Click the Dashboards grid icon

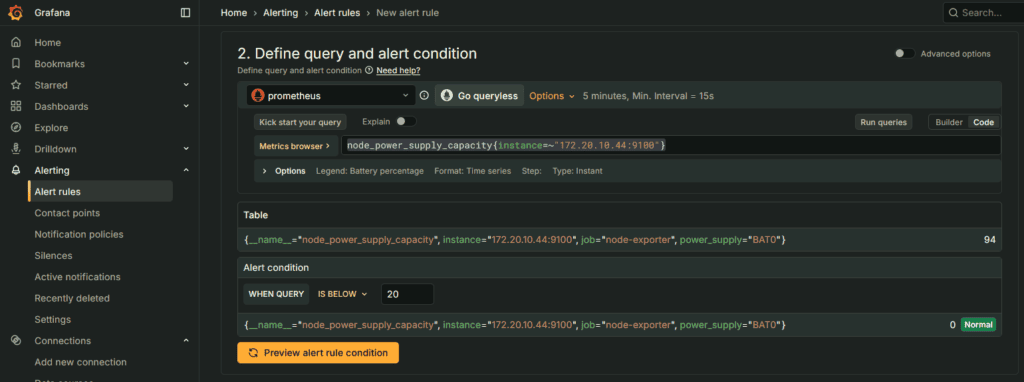16,106
